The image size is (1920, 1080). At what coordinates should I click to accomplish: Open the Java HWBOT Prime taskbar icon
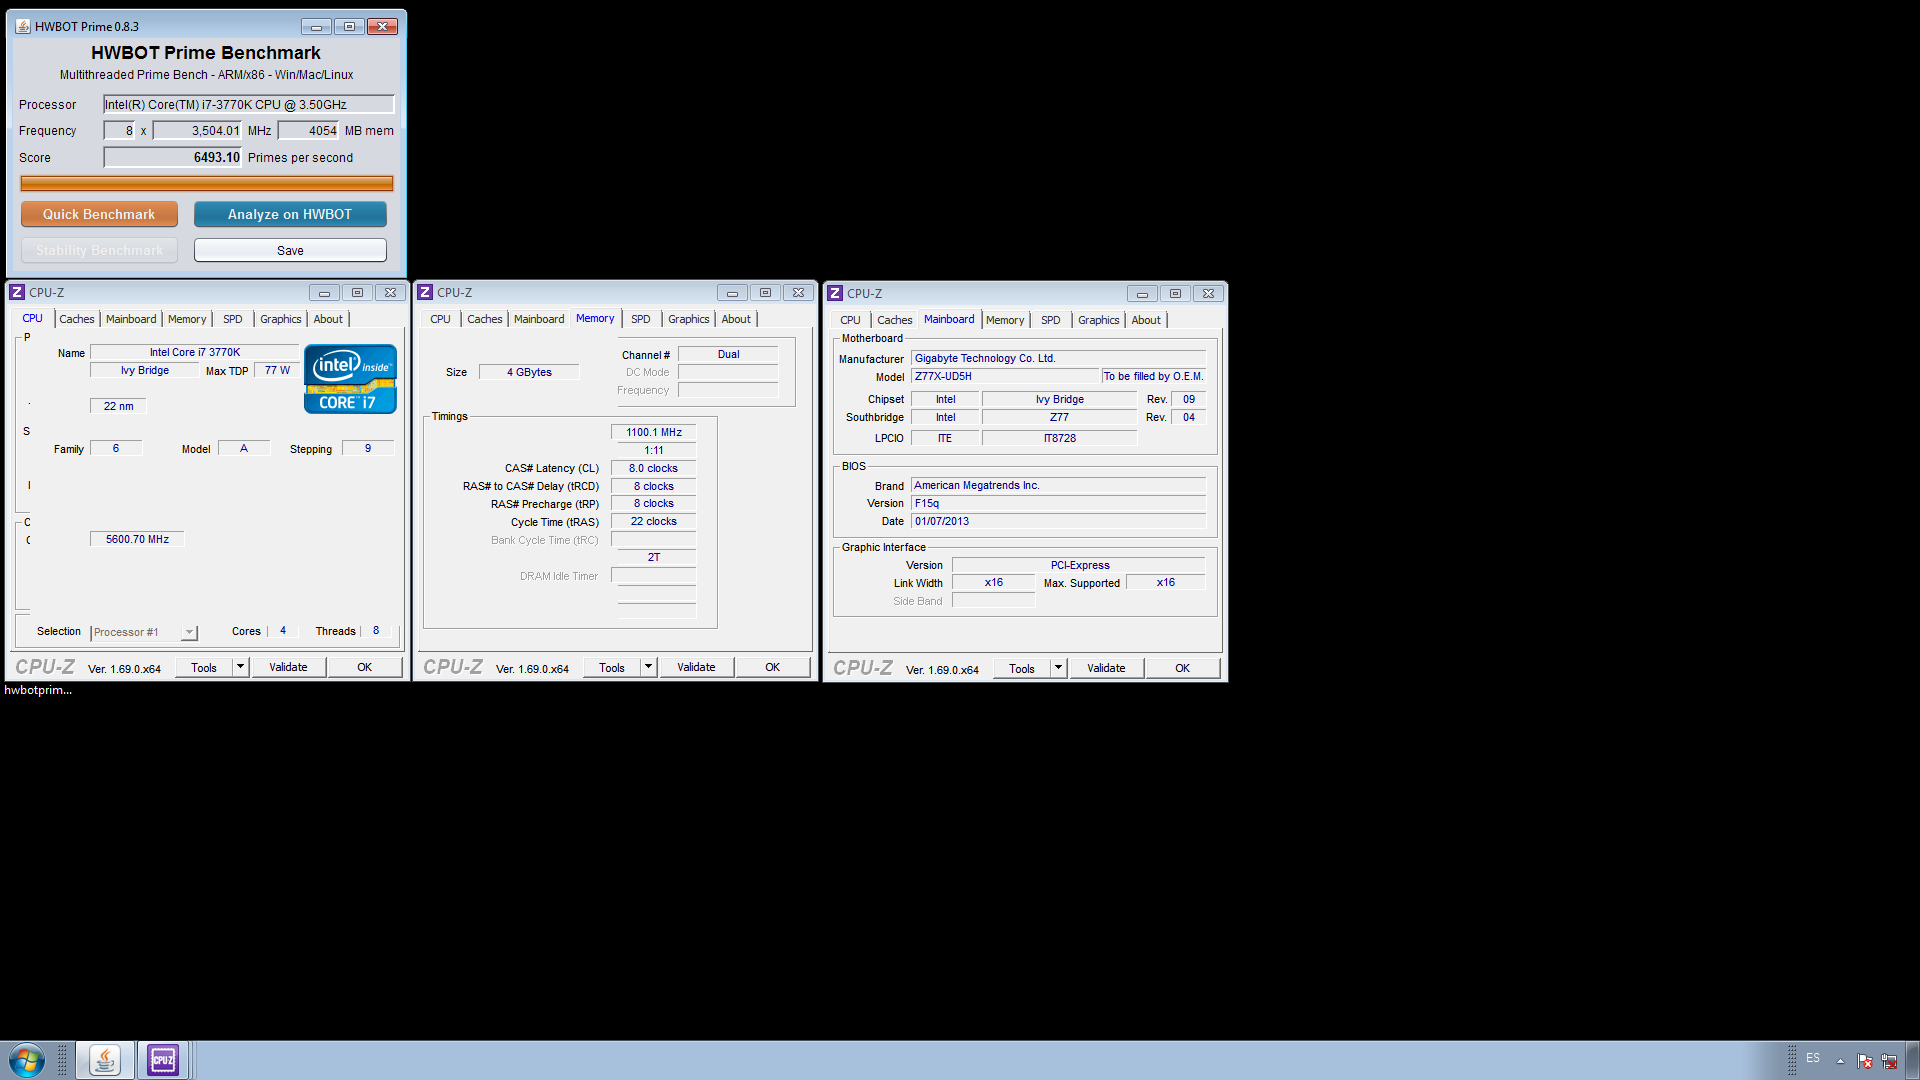coord(105,1060)
